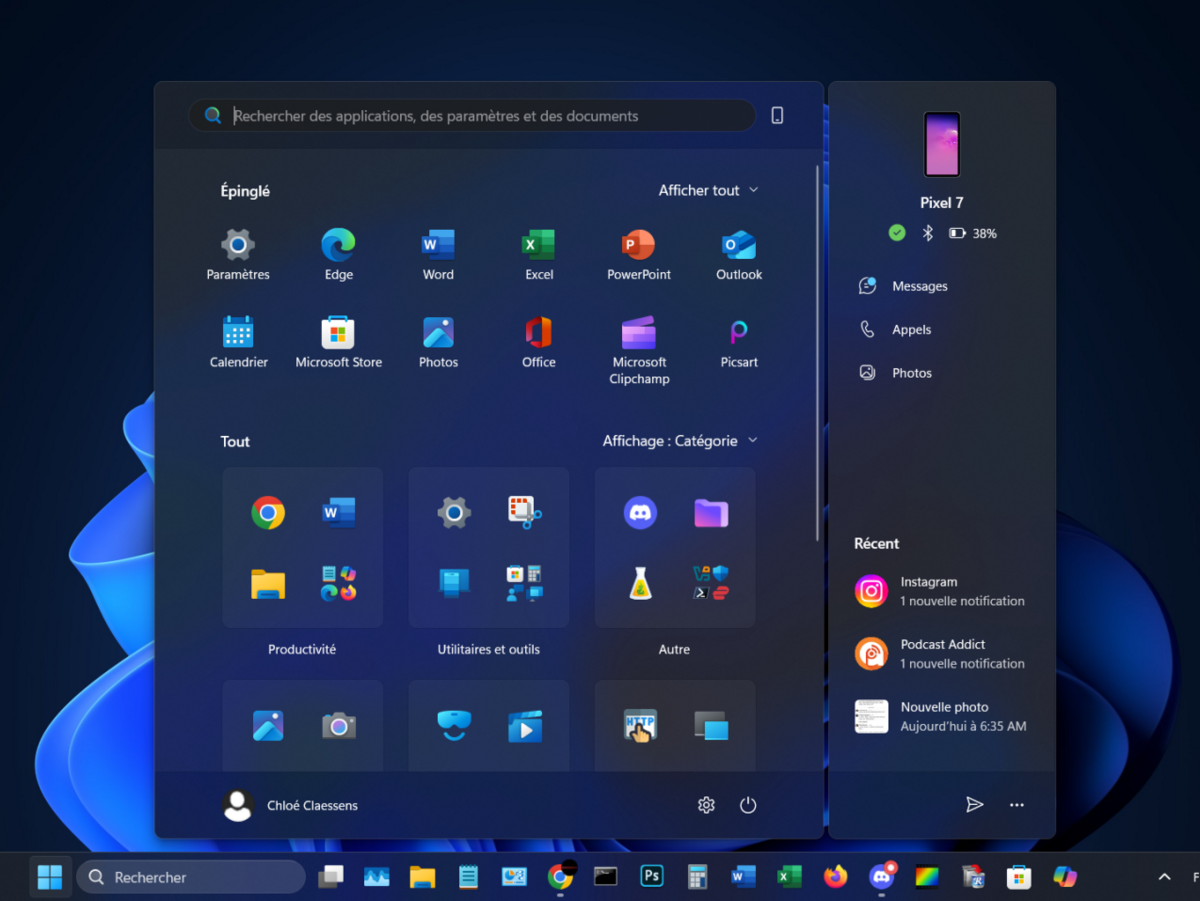Launch PowerPoint from pinned apps
Image resolution: width=1200 pixels, height=901 pixels.
point(639,255)
